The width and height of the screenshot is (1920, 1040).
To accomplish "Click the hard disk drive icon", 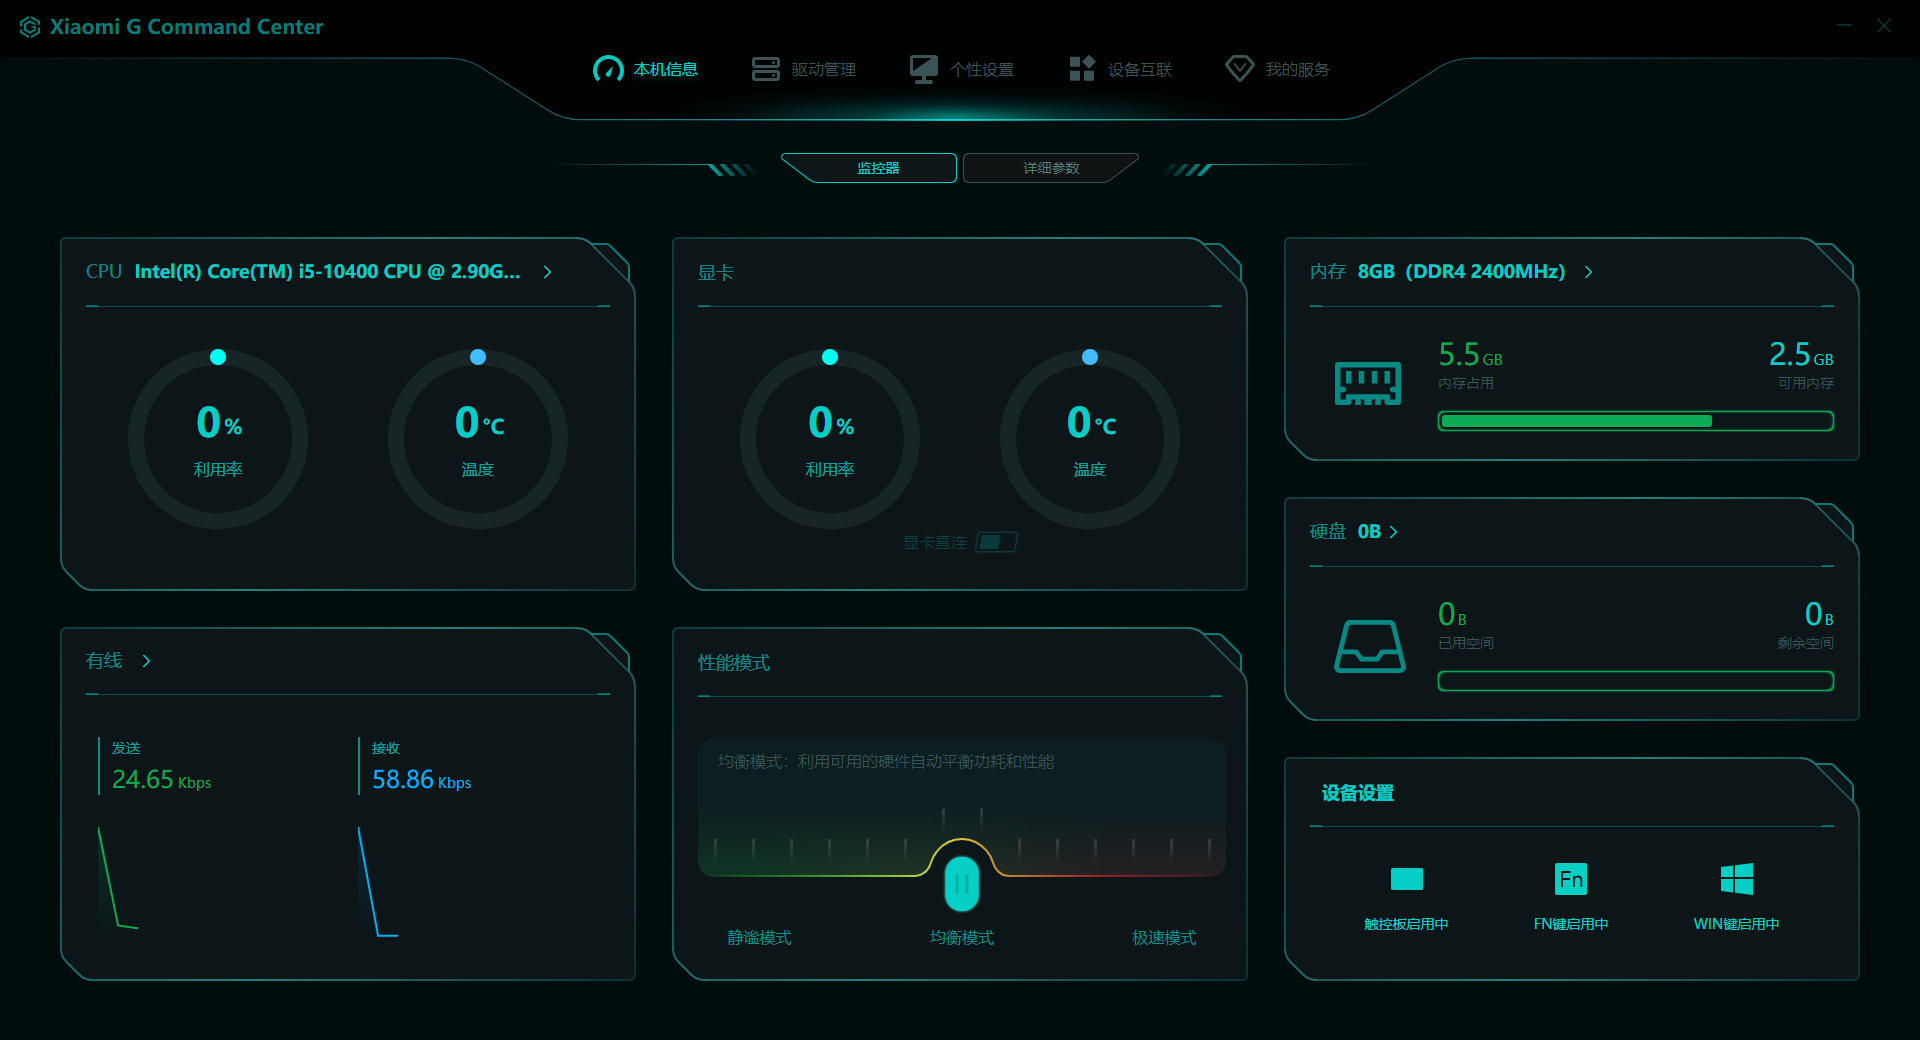I will 1370,646.
